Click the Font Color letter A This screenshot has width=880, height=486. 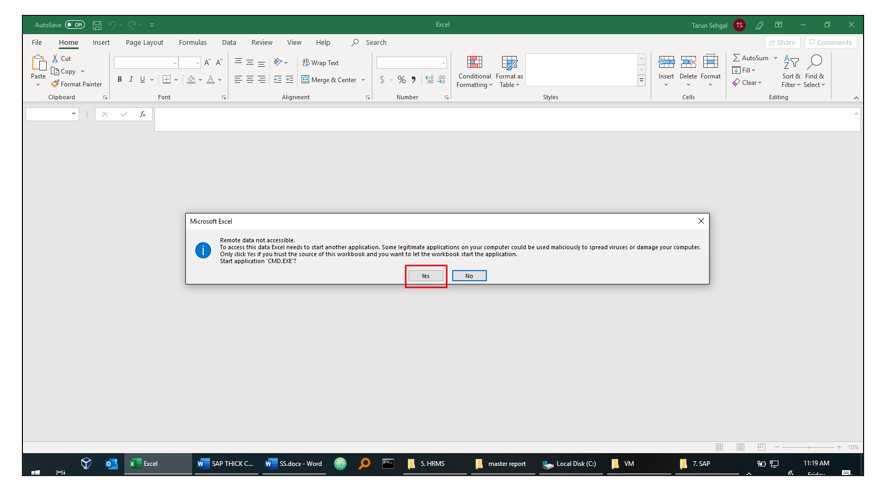(210, 80)
